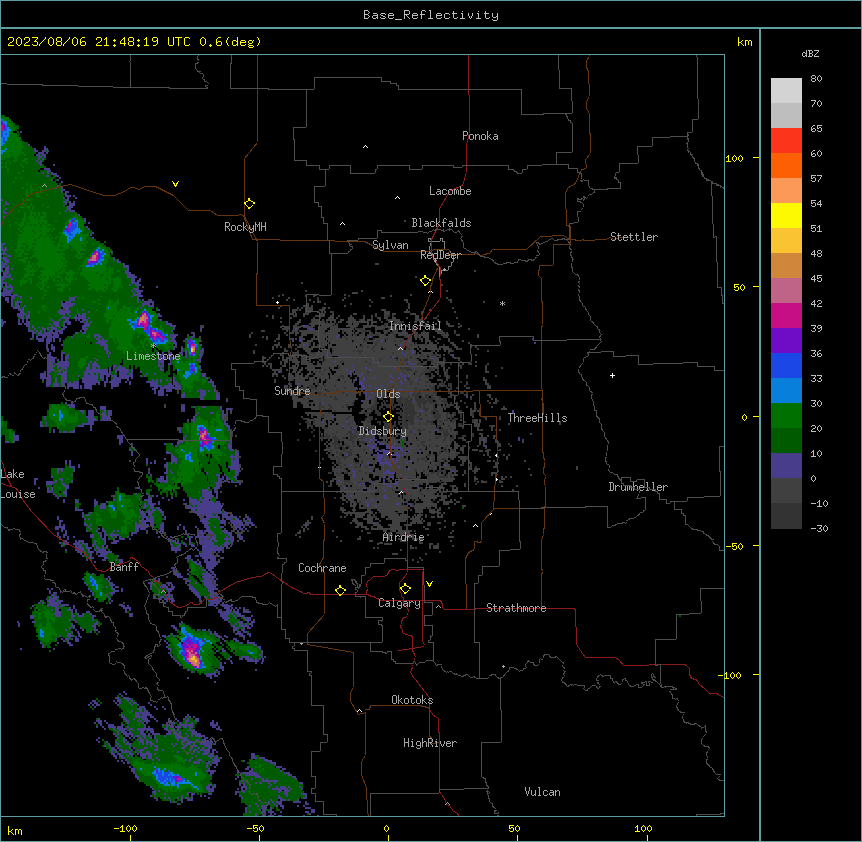Screen dimensions: 862x842
Task: Select the Banff label
Action: click(124, 567)
